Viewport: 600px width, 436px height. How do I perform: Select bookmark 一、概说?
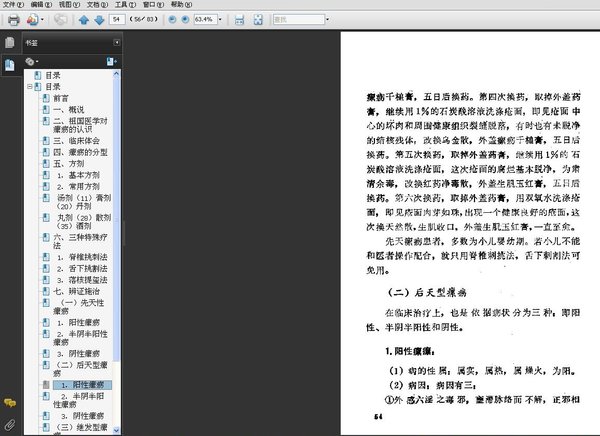pyautogui.click(x=68, y=110)
